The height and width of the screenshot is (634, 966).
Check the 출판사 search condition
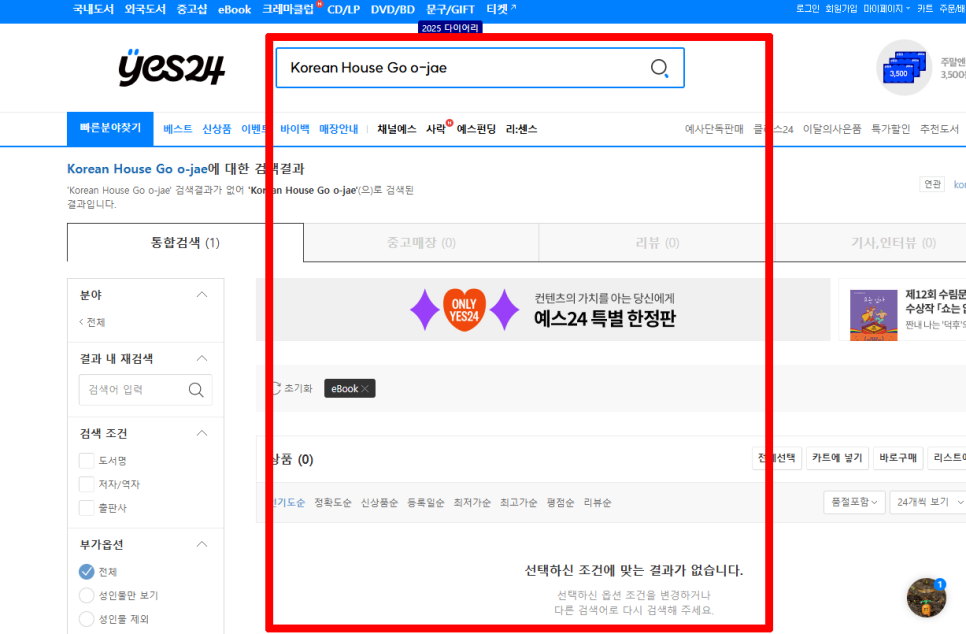pyautogui.click(x=87, y=508)
